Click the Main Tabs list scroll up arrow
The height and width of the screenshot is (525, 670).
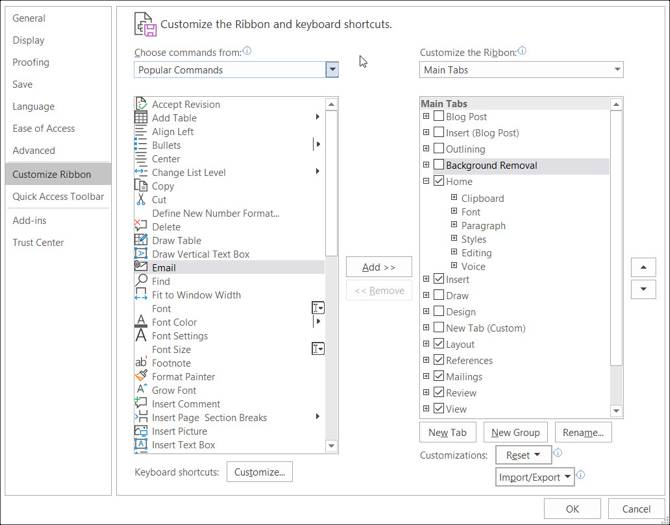pos(616,104)
